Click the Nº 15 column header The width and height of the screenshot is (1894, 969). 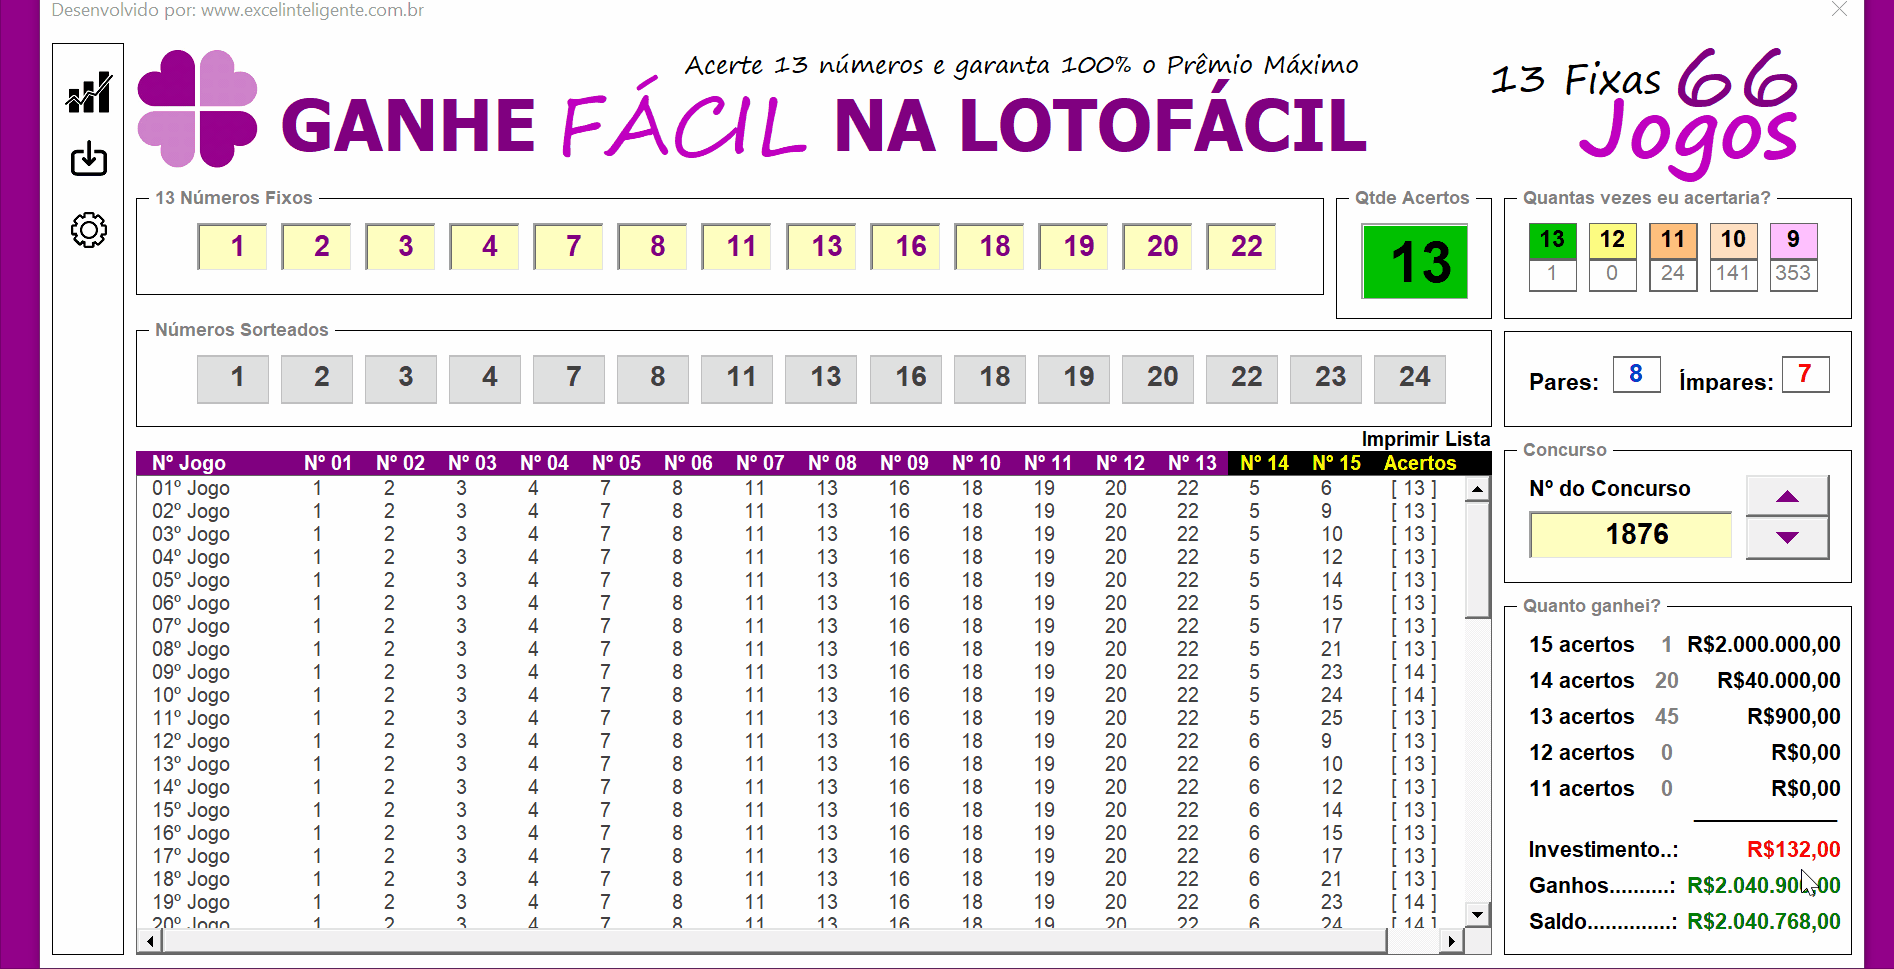(x=1336, y=463)
